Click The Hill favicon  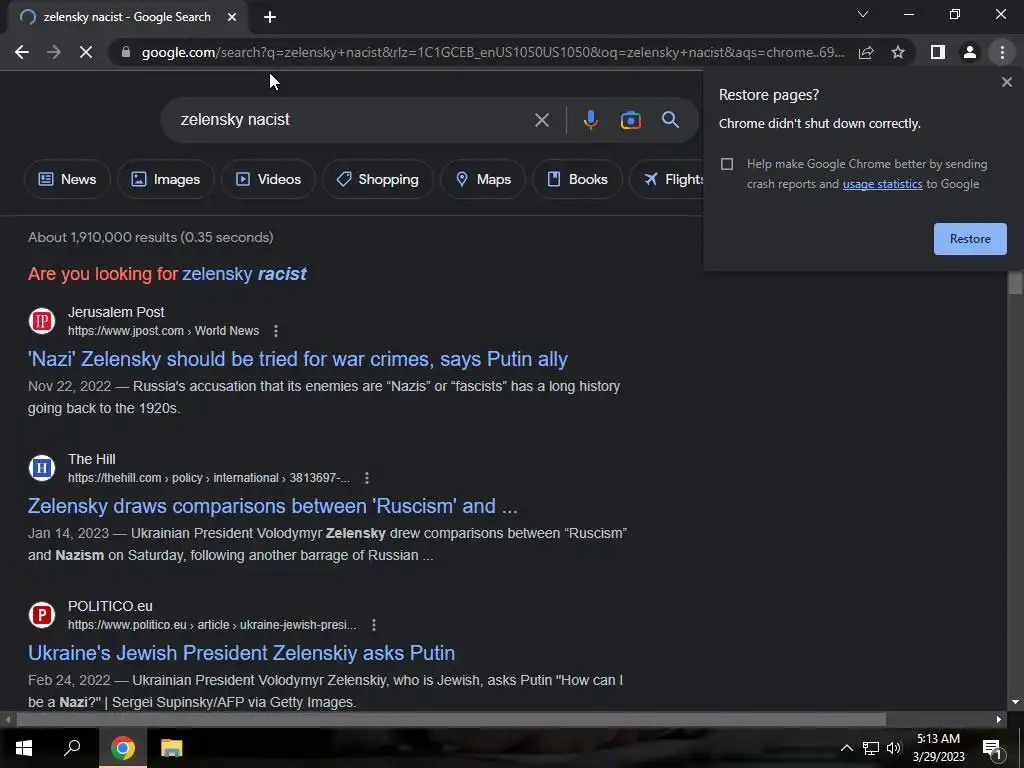42,468
